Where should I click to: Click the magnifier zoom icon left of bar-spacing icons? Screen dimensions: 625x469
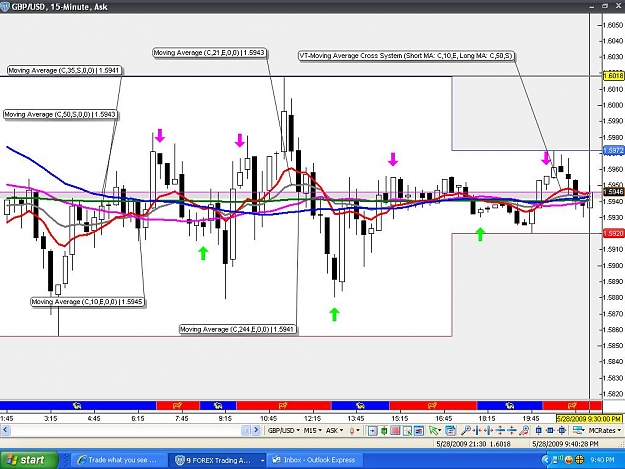(466, 430)
